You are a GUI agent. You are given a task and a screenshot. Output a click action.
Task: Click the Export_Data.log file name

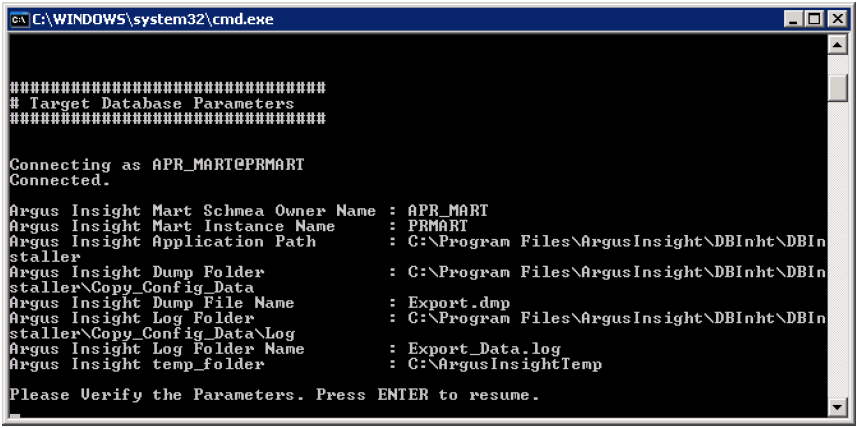click(484, 349)
